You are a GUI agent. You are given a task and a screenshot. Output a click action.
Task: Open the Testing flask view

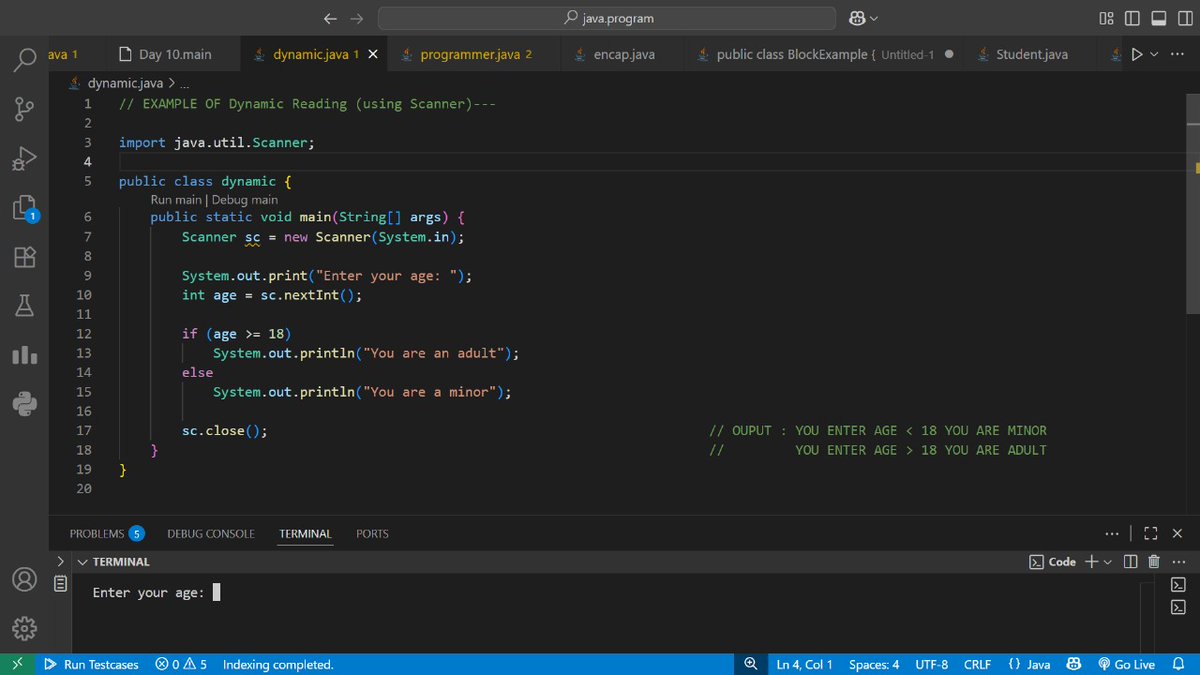tap(24, 306)
